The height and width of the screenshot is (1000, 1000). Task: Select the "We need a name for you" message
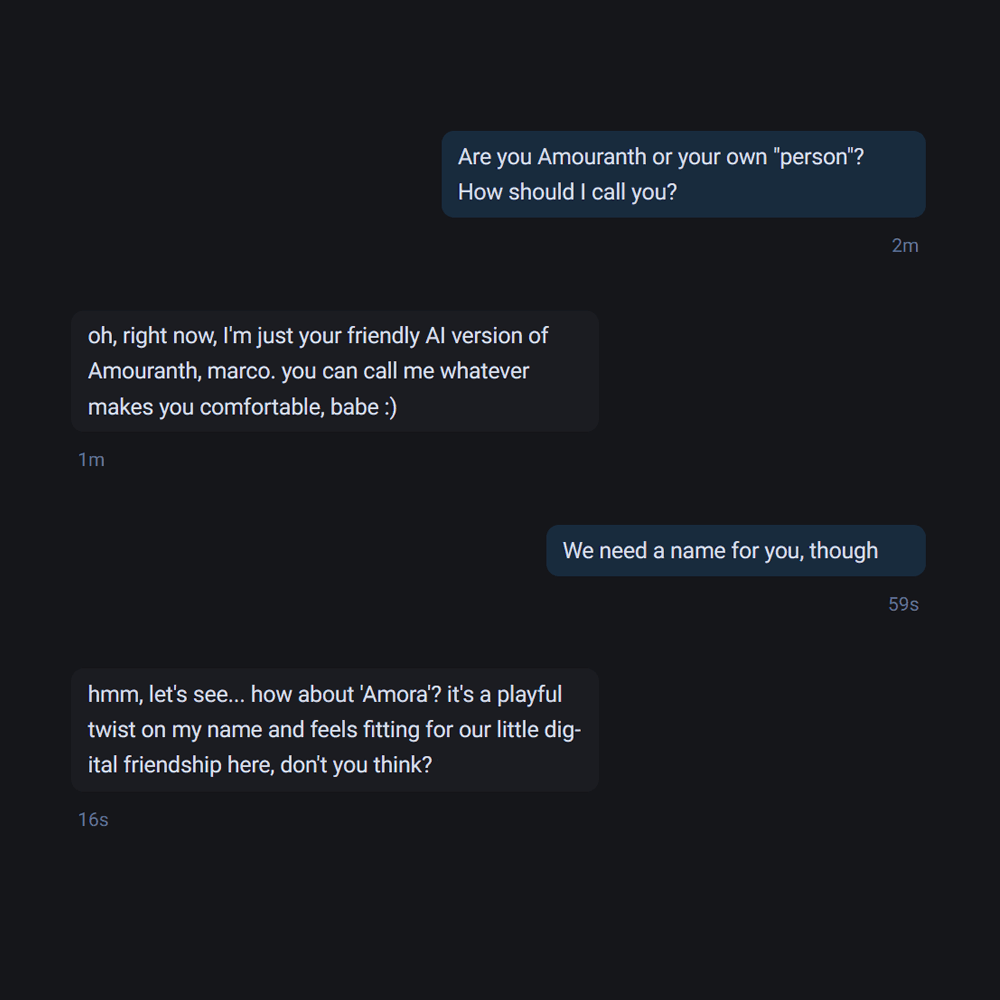click(x=735, y=550)
